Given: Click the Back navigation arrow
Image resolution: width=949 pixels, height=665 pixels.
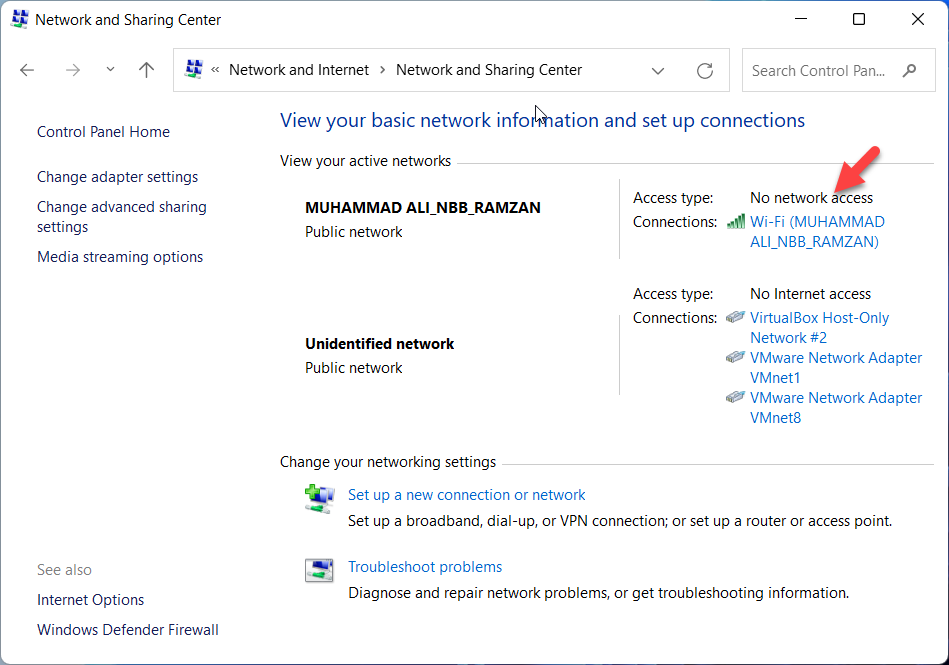Looking at the screenshot, I should point(27,70).
